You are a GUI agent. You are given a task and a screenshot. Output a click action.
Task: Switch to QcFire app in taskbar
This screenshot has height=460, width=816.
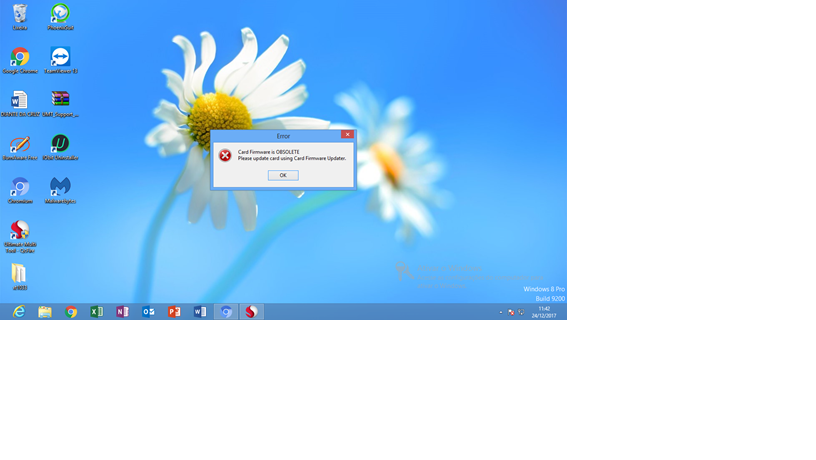tap(251, 312)
